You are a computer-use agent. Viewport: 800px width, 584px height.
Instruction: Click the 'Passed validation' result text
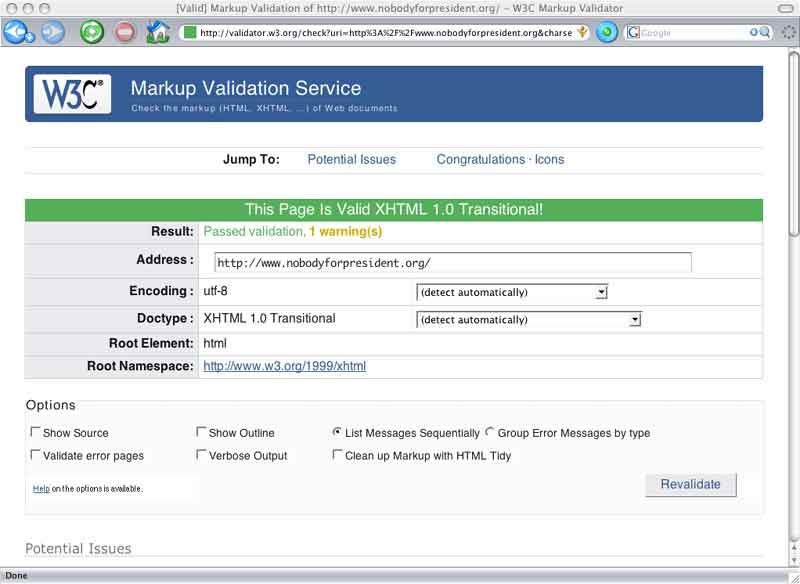point(253,232)
